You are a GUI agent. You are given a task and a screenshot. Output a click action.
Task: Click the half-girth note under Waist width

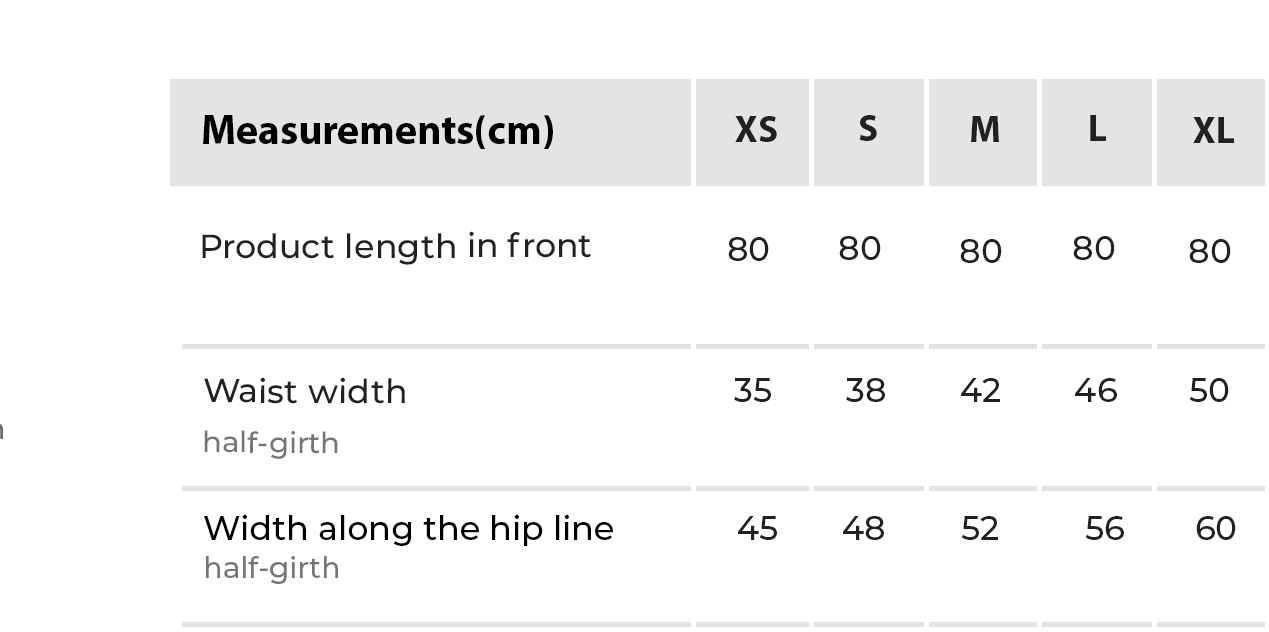(x=271, y=443)
